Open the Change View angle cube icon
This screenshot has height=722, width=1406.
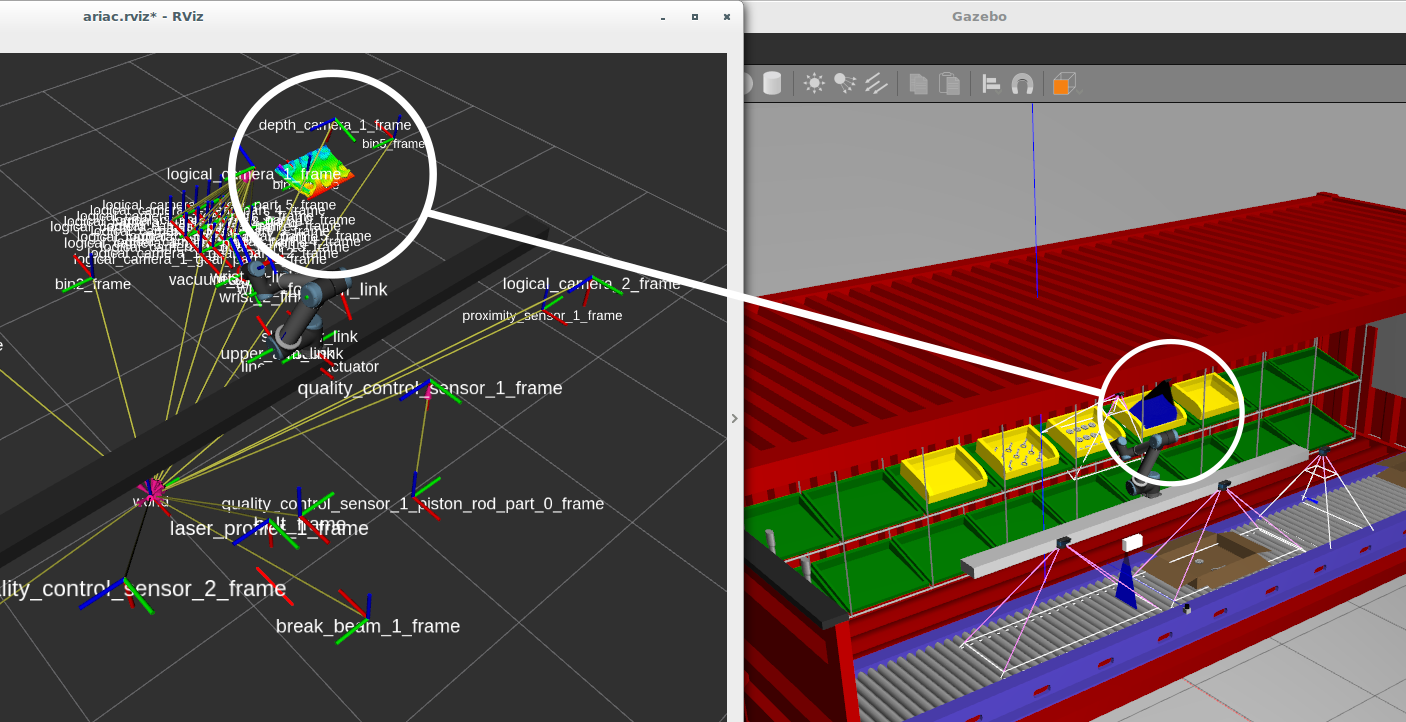point(1062,83)
